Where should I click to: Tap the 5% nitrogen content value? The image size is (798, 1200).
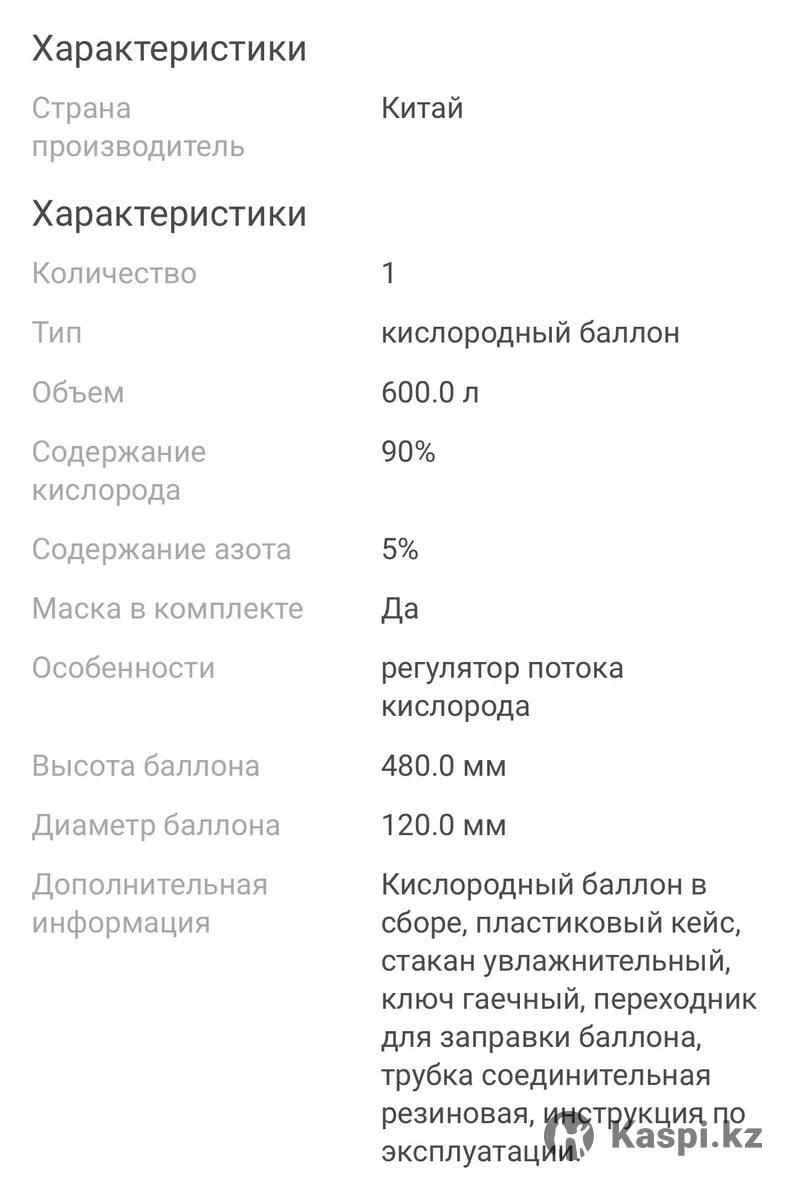[400, 549]
